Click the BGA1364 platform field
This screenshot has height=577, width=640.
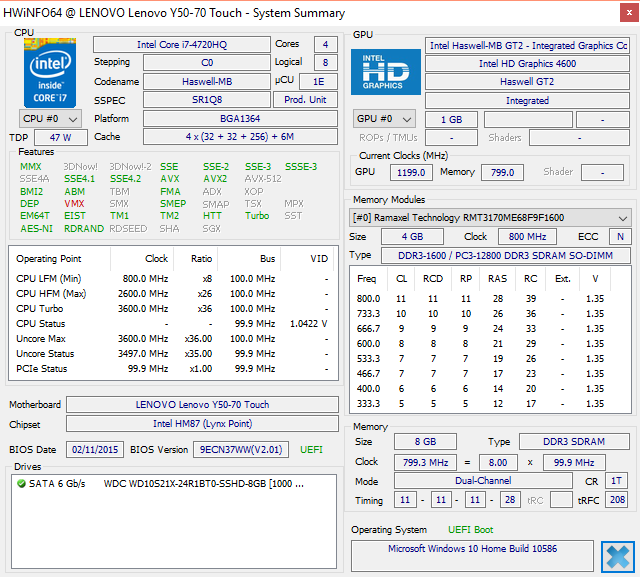click(240, 119)
